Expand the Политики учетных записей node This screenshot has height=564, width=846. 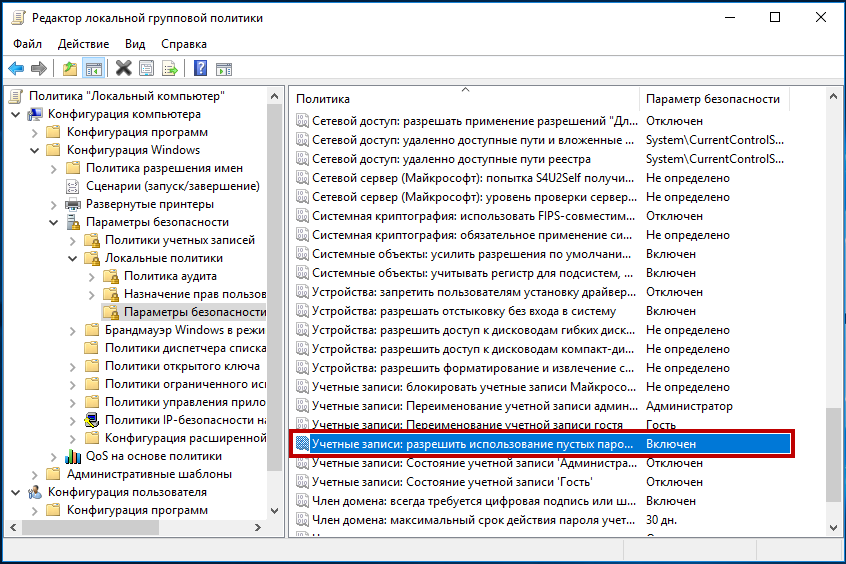click(x=72, y=240)
